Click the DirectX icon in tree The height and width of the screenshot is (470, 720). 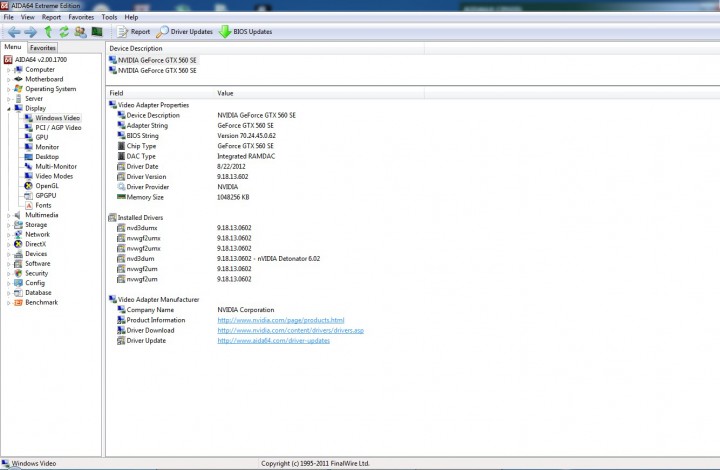18,244
